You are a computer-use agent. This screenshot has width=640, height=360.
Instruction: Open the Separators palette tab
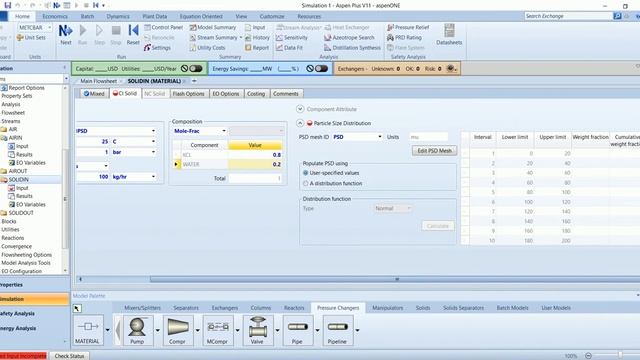point(186,308)
